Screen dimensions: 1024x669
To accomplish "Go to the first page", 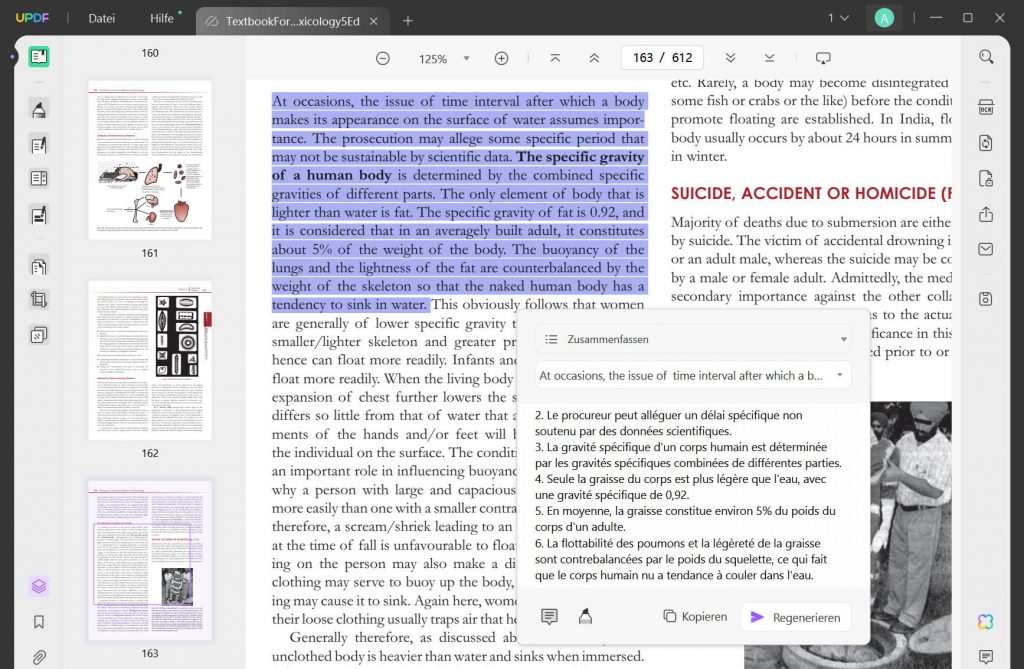I will point(555,58).
